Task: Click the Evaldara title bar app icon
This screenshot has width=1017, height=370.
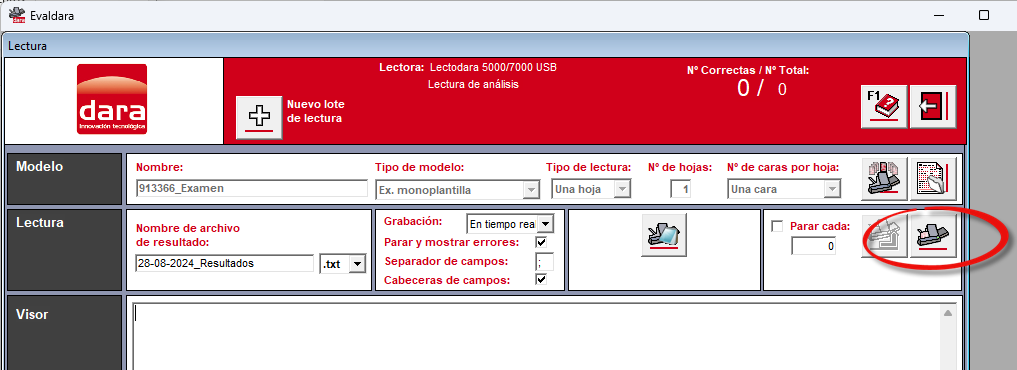Action: (17, 15)
